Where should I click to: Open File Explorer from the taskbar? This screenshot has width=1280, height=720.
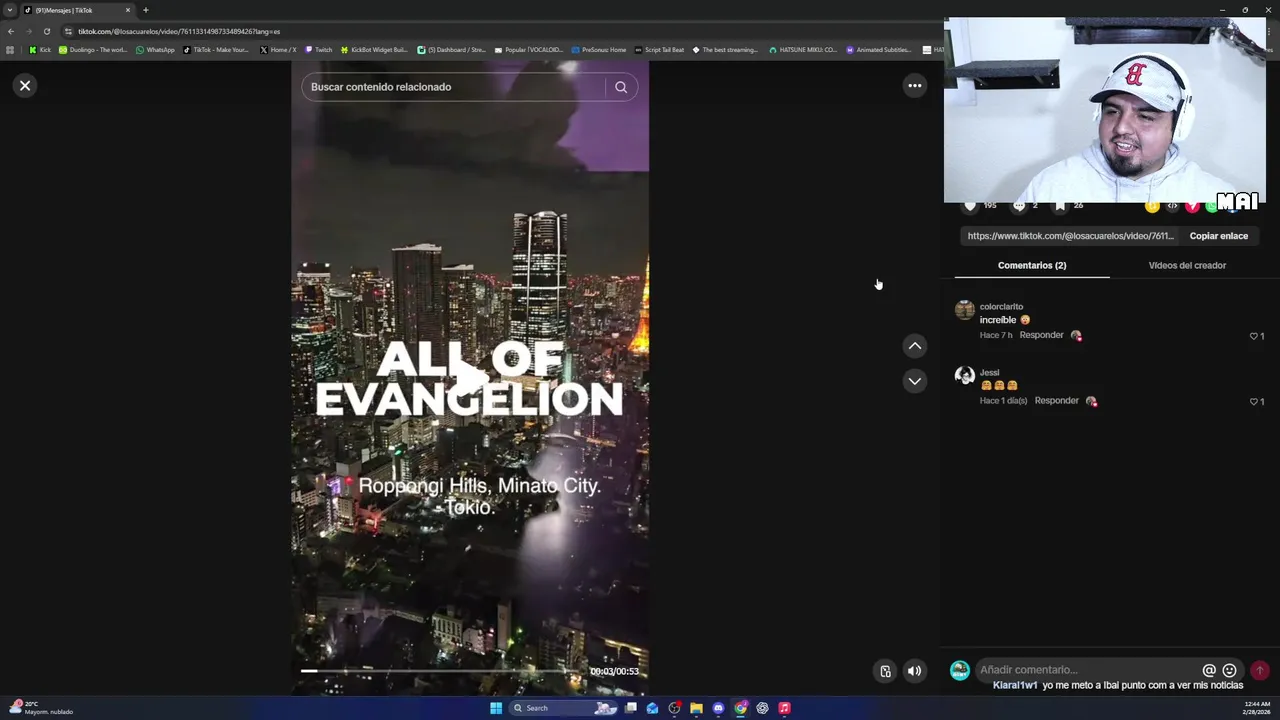tap(696, 708)
